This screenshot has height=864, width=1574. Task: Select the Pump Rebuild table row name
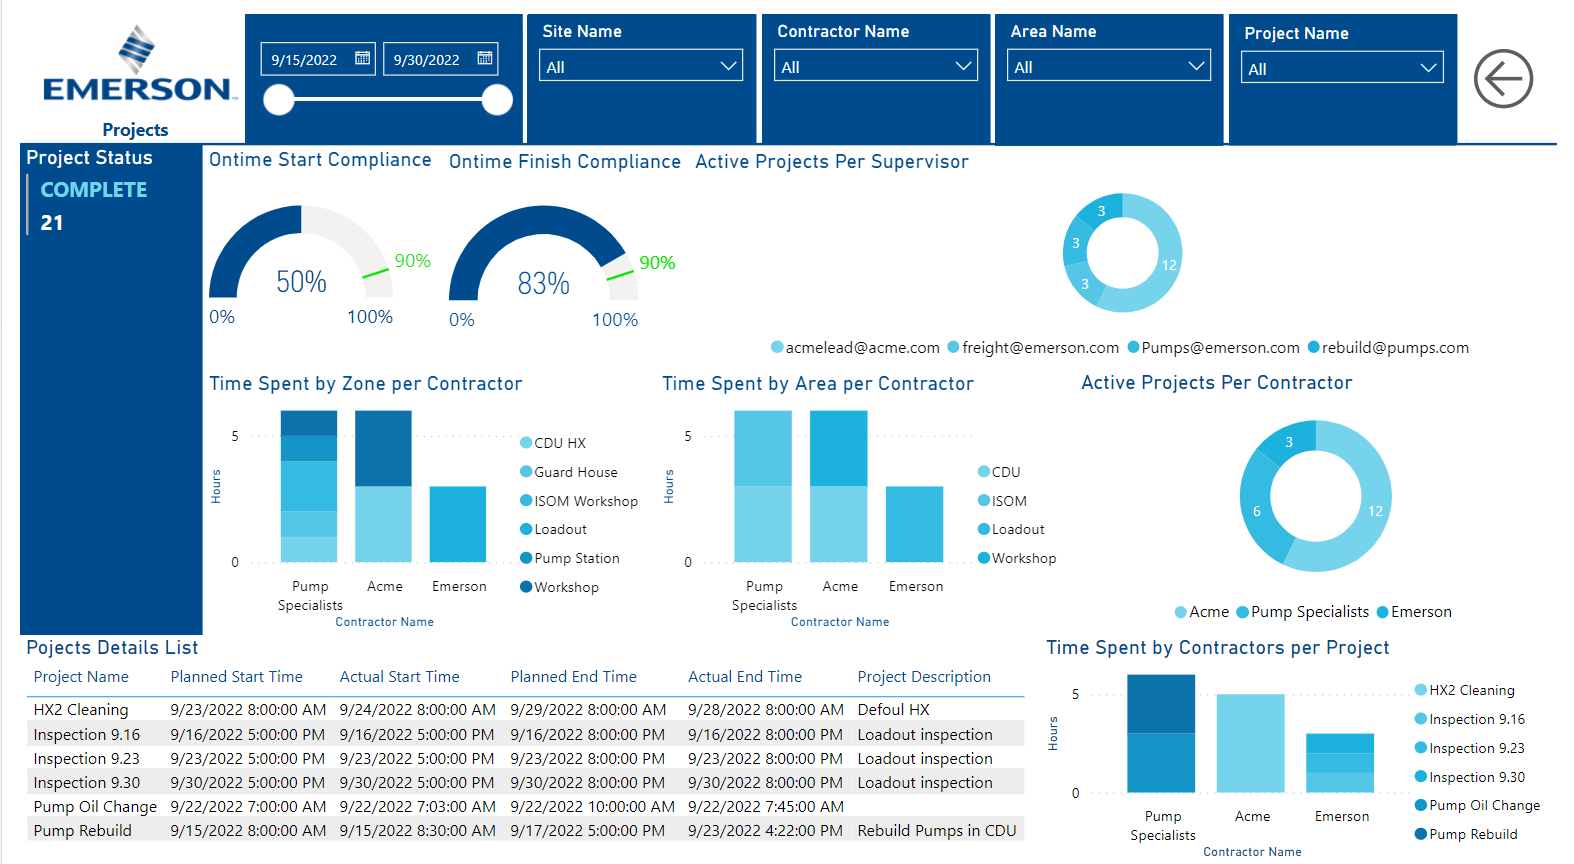(82, 830)
